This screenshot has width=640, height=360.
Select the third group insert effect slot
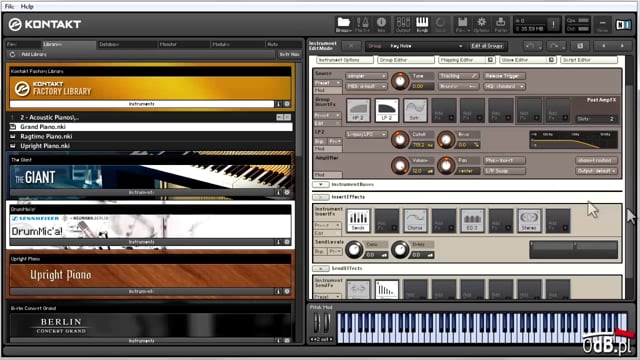[415, 110]
